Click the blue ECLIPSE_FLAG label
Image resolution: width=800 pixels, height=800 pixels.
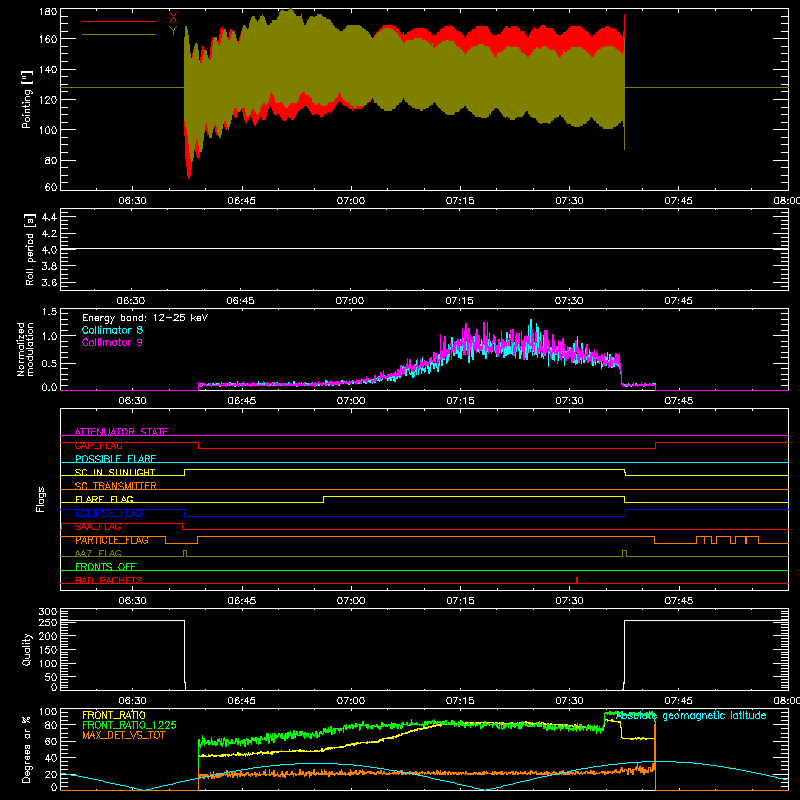pos(109,513)
